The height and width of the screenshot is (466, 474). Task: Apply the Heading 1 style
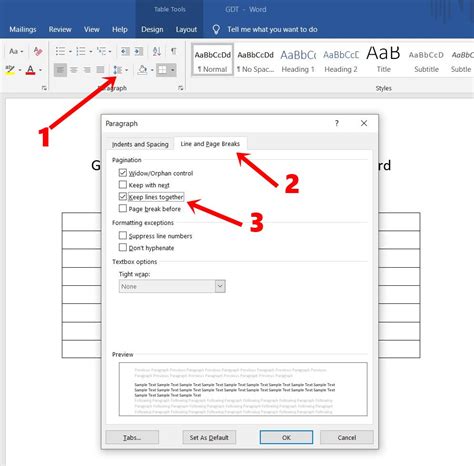pos(298,60)
